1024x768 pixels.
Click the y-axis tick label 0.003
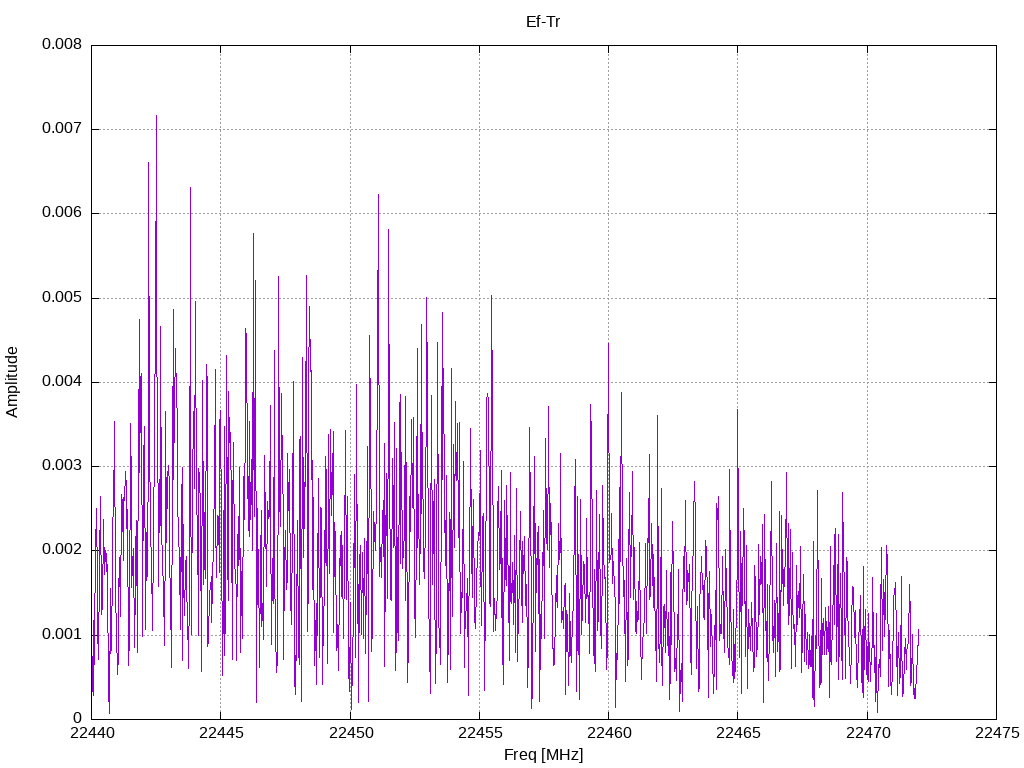point(62,466)
